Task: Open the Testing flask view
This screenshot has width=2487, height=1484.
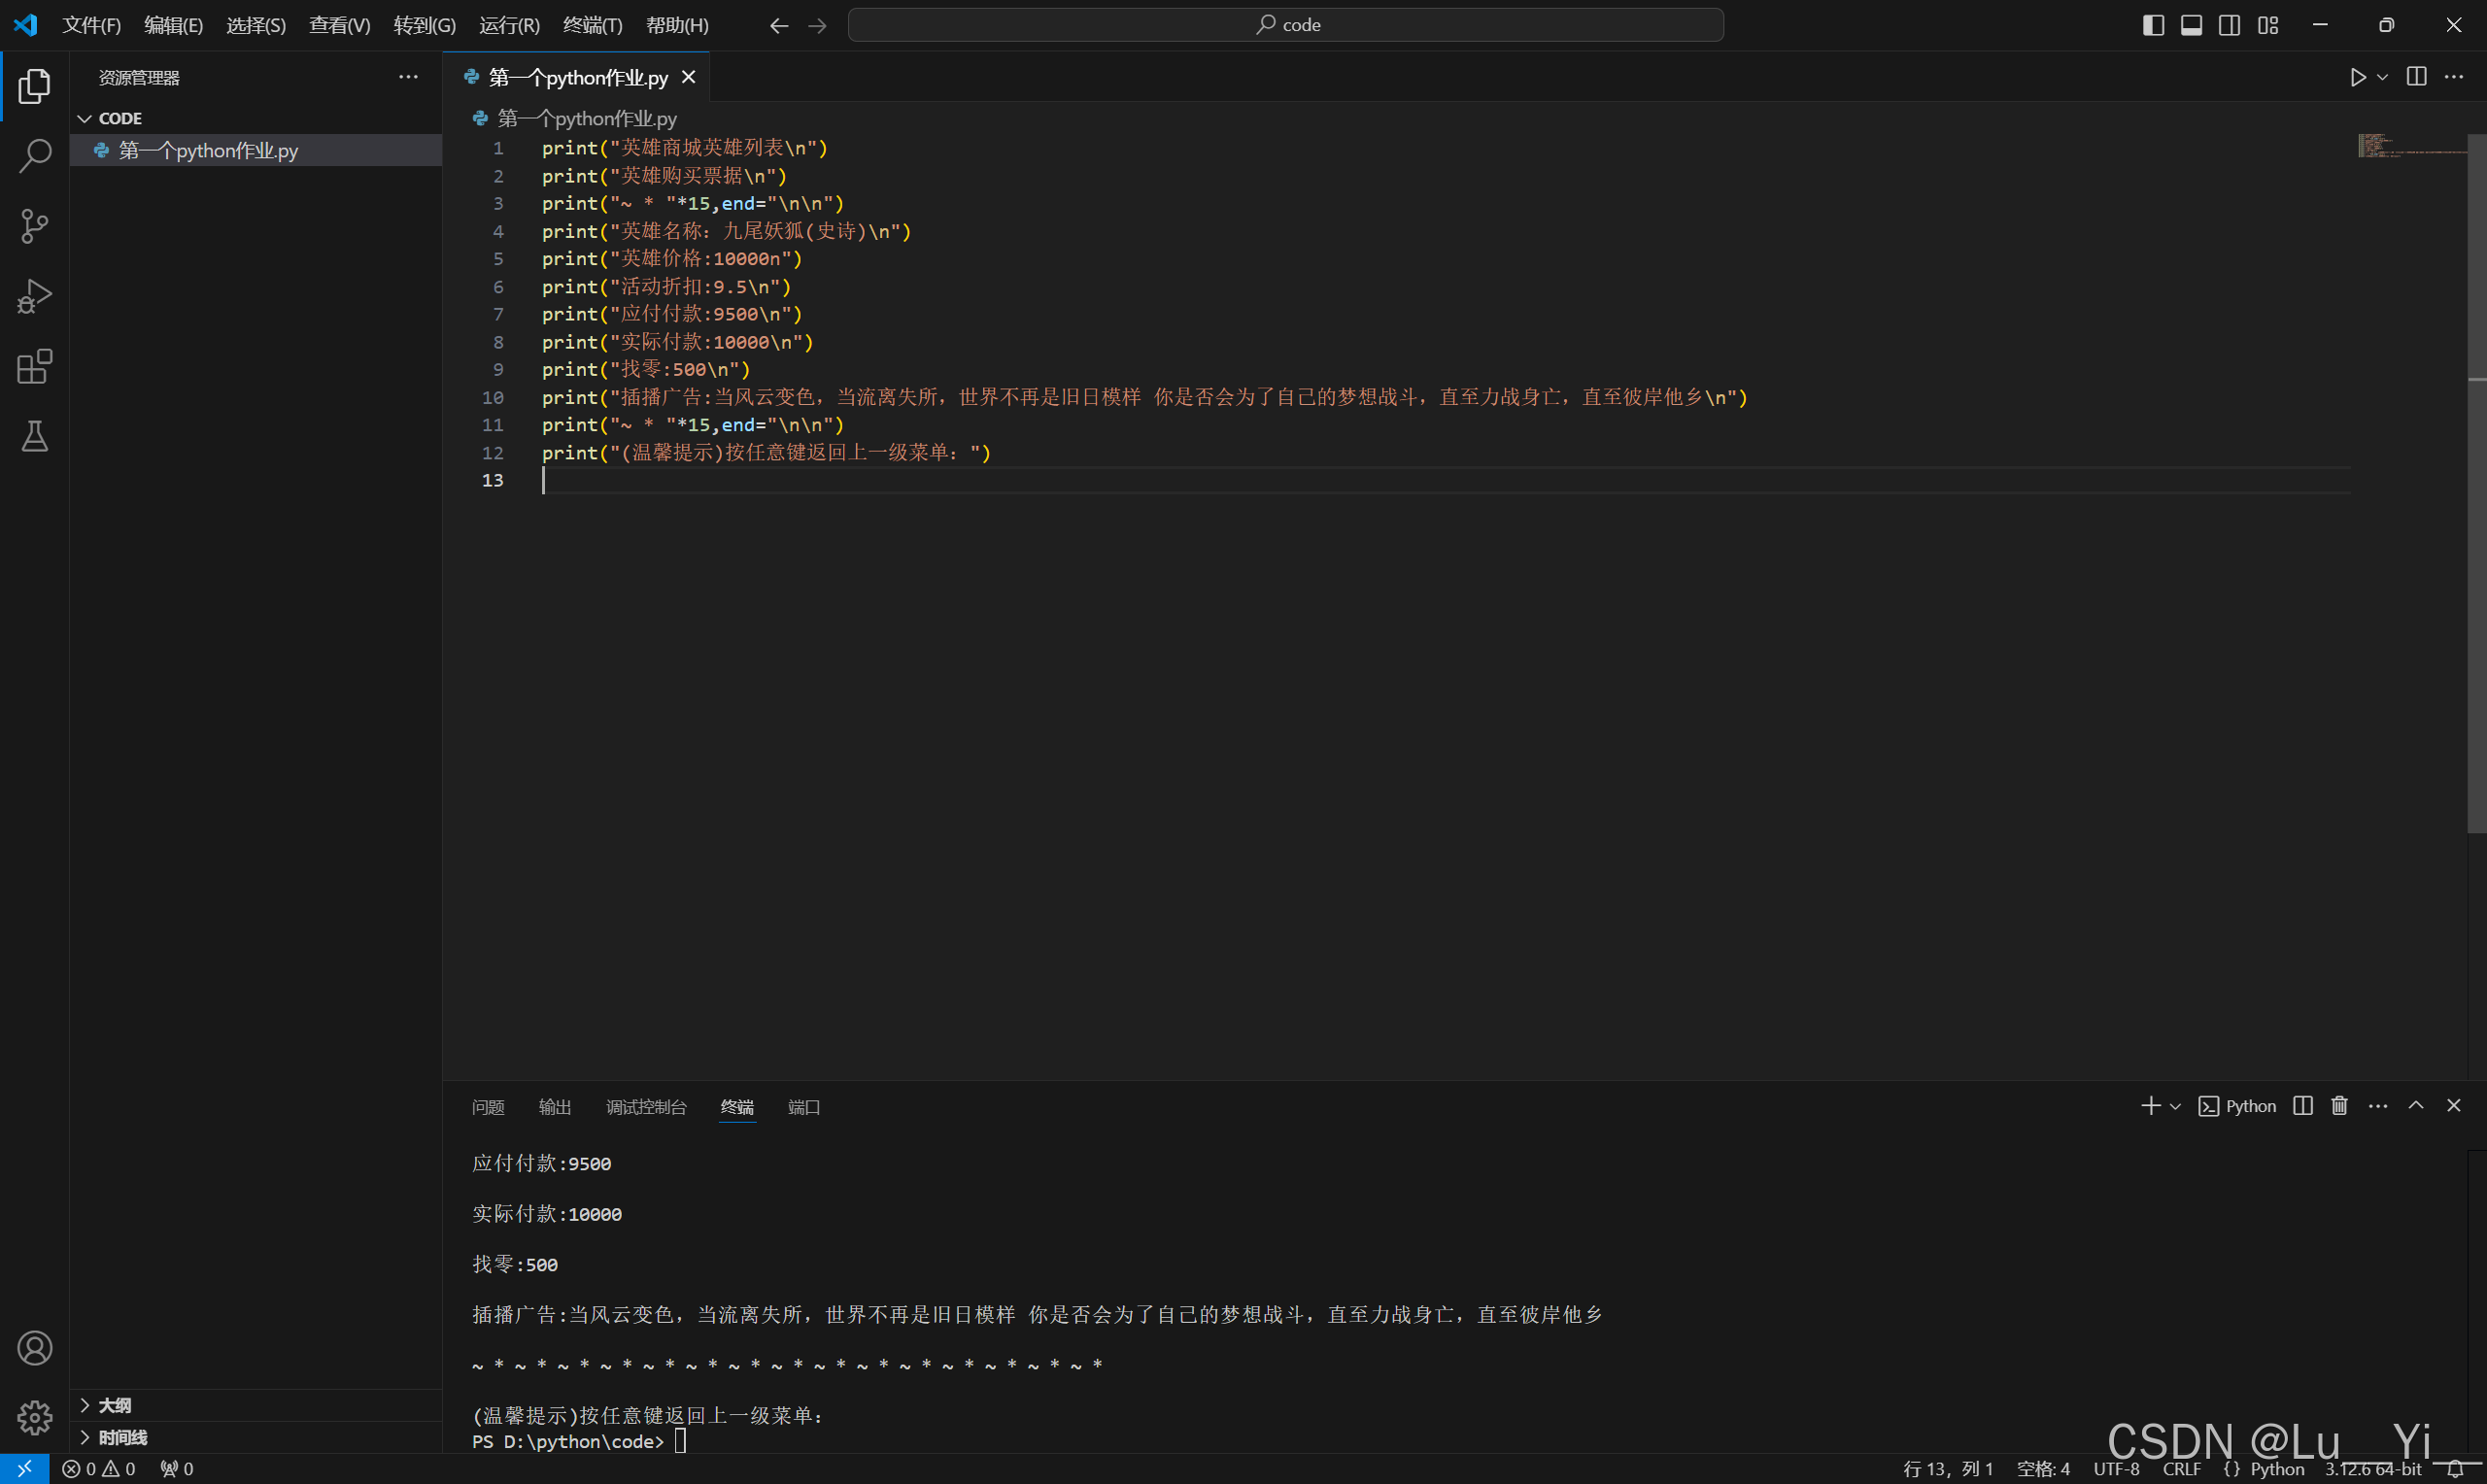Action: [35, 437]
